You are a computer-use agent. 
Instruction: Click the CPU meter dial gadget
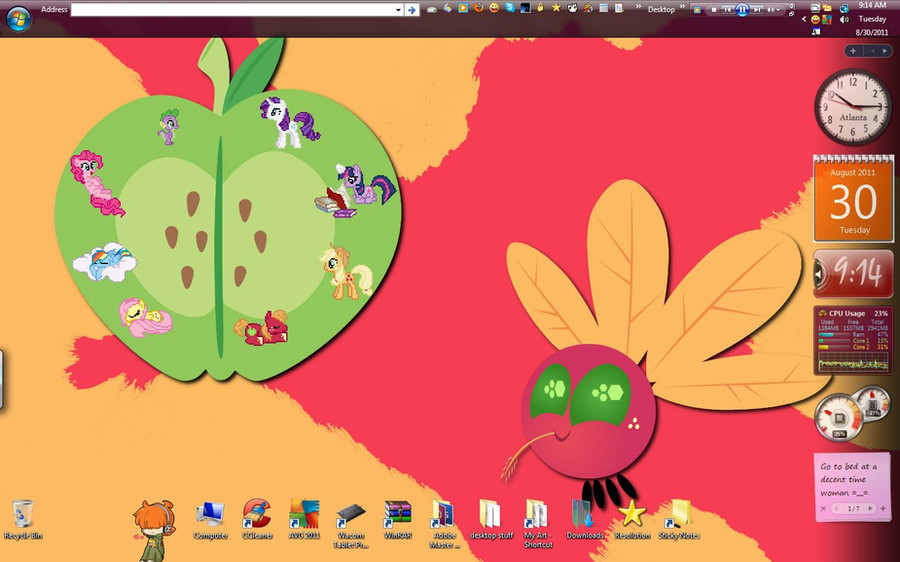[839, 417]
